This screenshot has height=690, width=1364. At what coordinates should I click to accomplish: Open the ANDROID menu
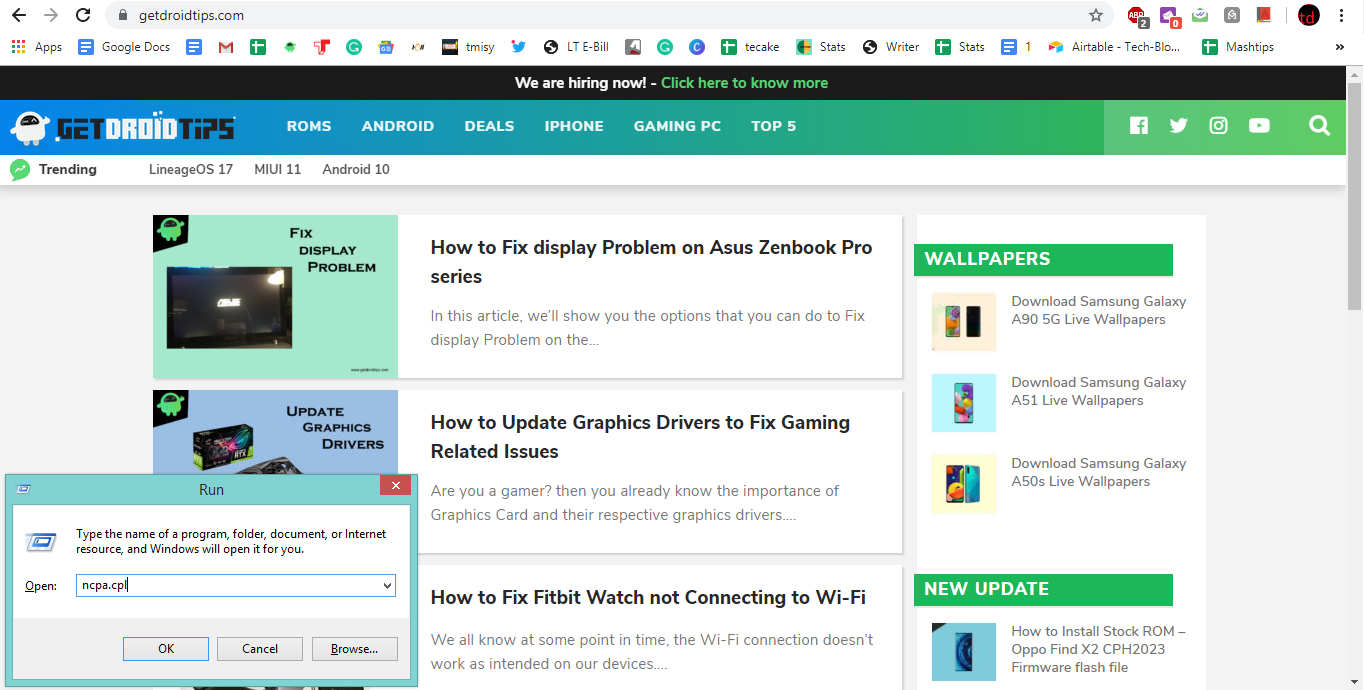pos(398,126)
